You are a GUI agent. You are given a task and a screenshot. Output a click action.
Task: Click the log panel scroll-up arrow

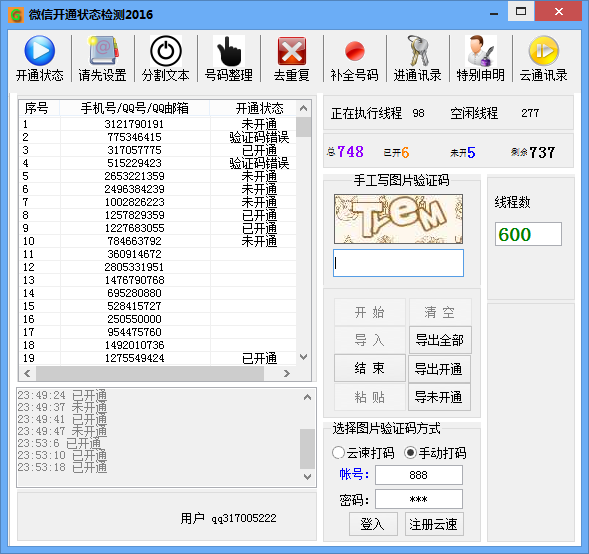[307, 397]
